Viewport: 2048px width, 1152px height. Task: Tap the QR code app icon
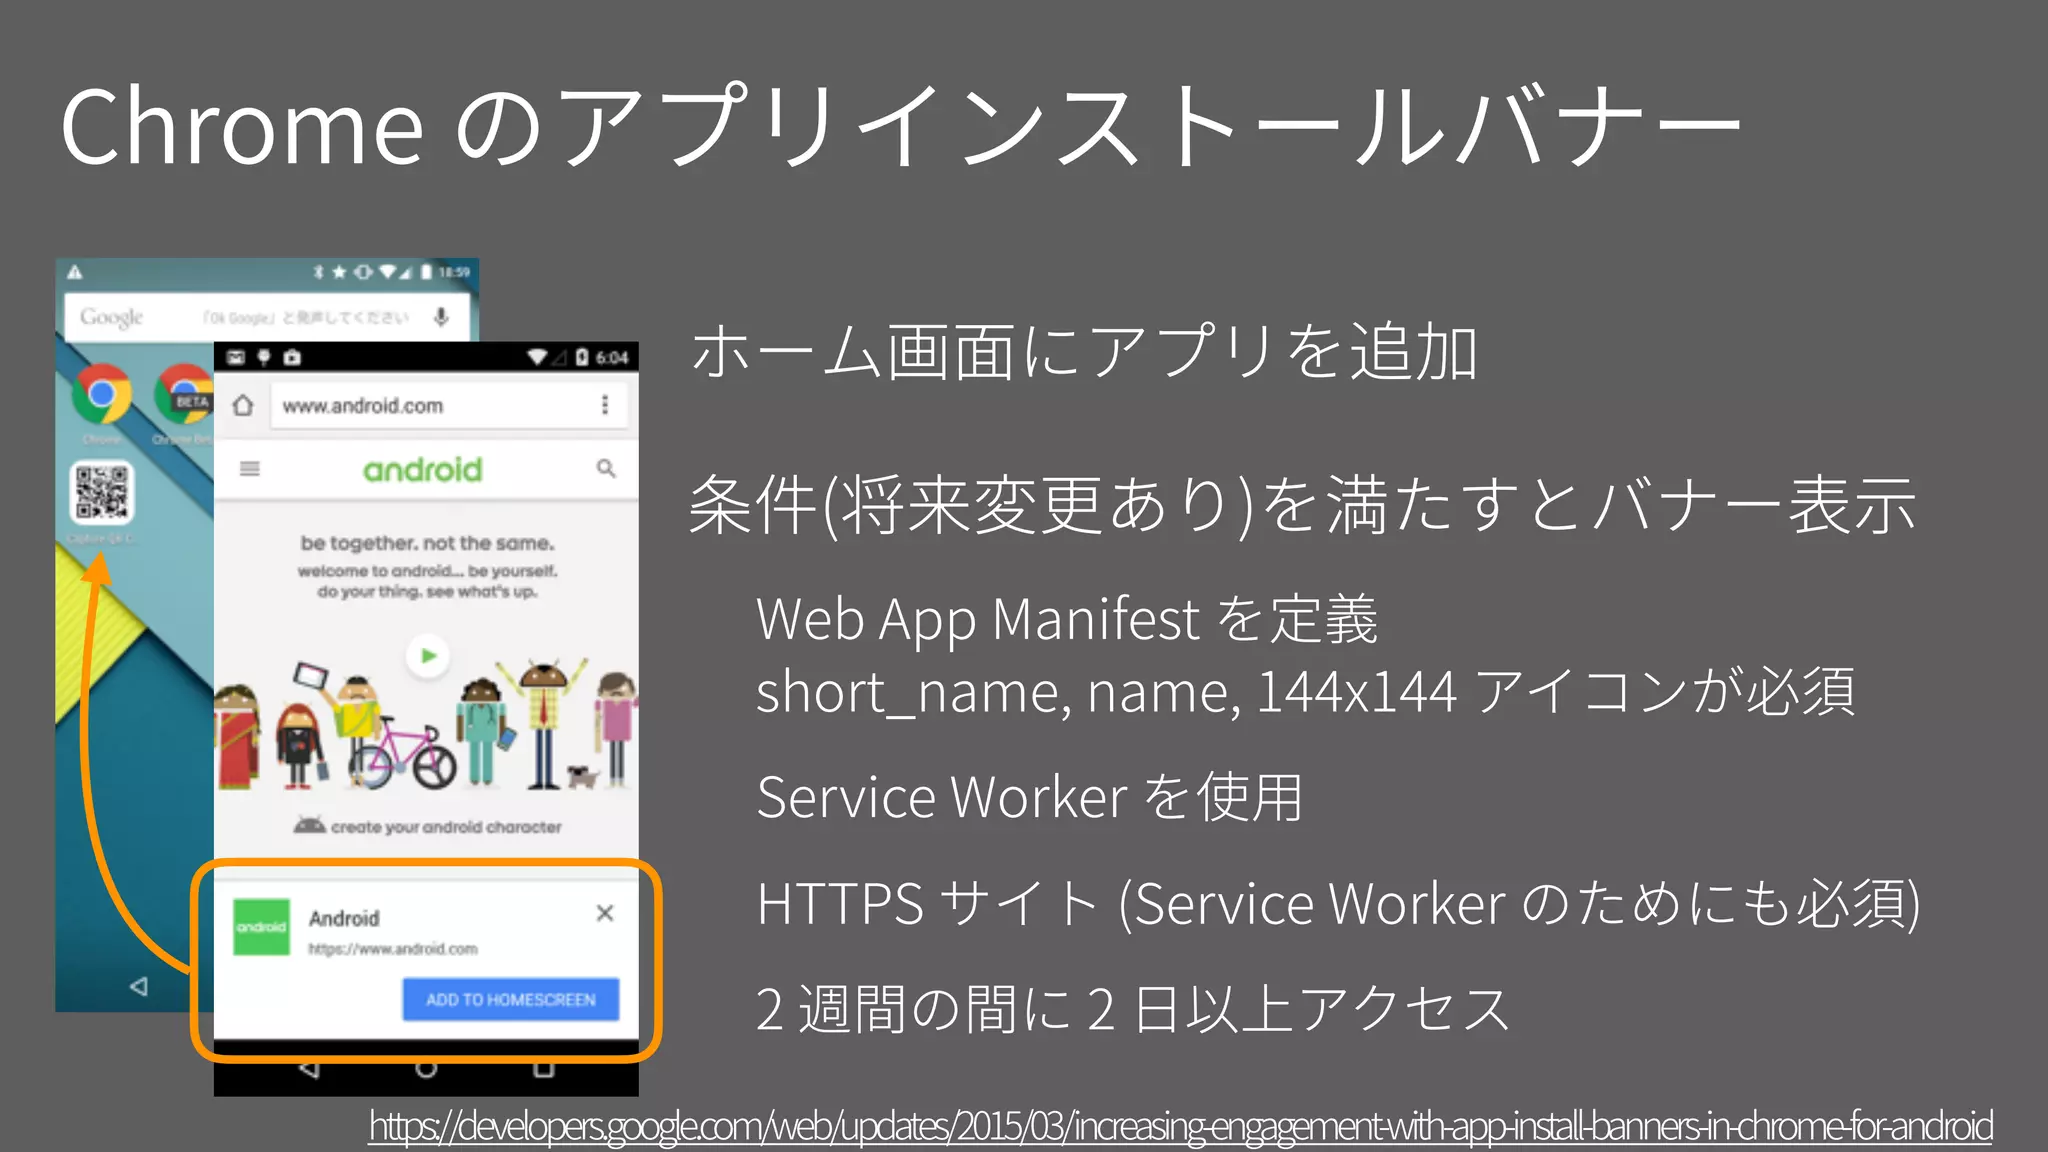(x=101, y=491)
